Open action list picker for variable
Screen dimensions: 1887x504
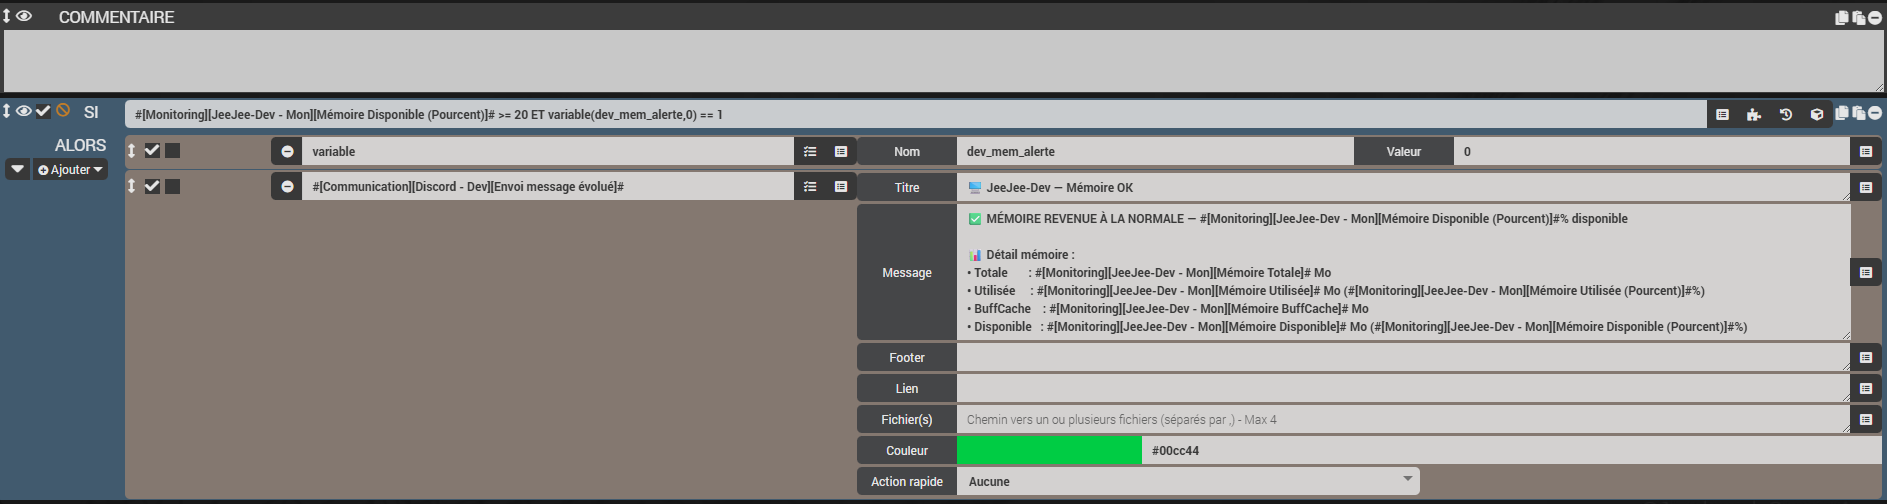point(810,151)
